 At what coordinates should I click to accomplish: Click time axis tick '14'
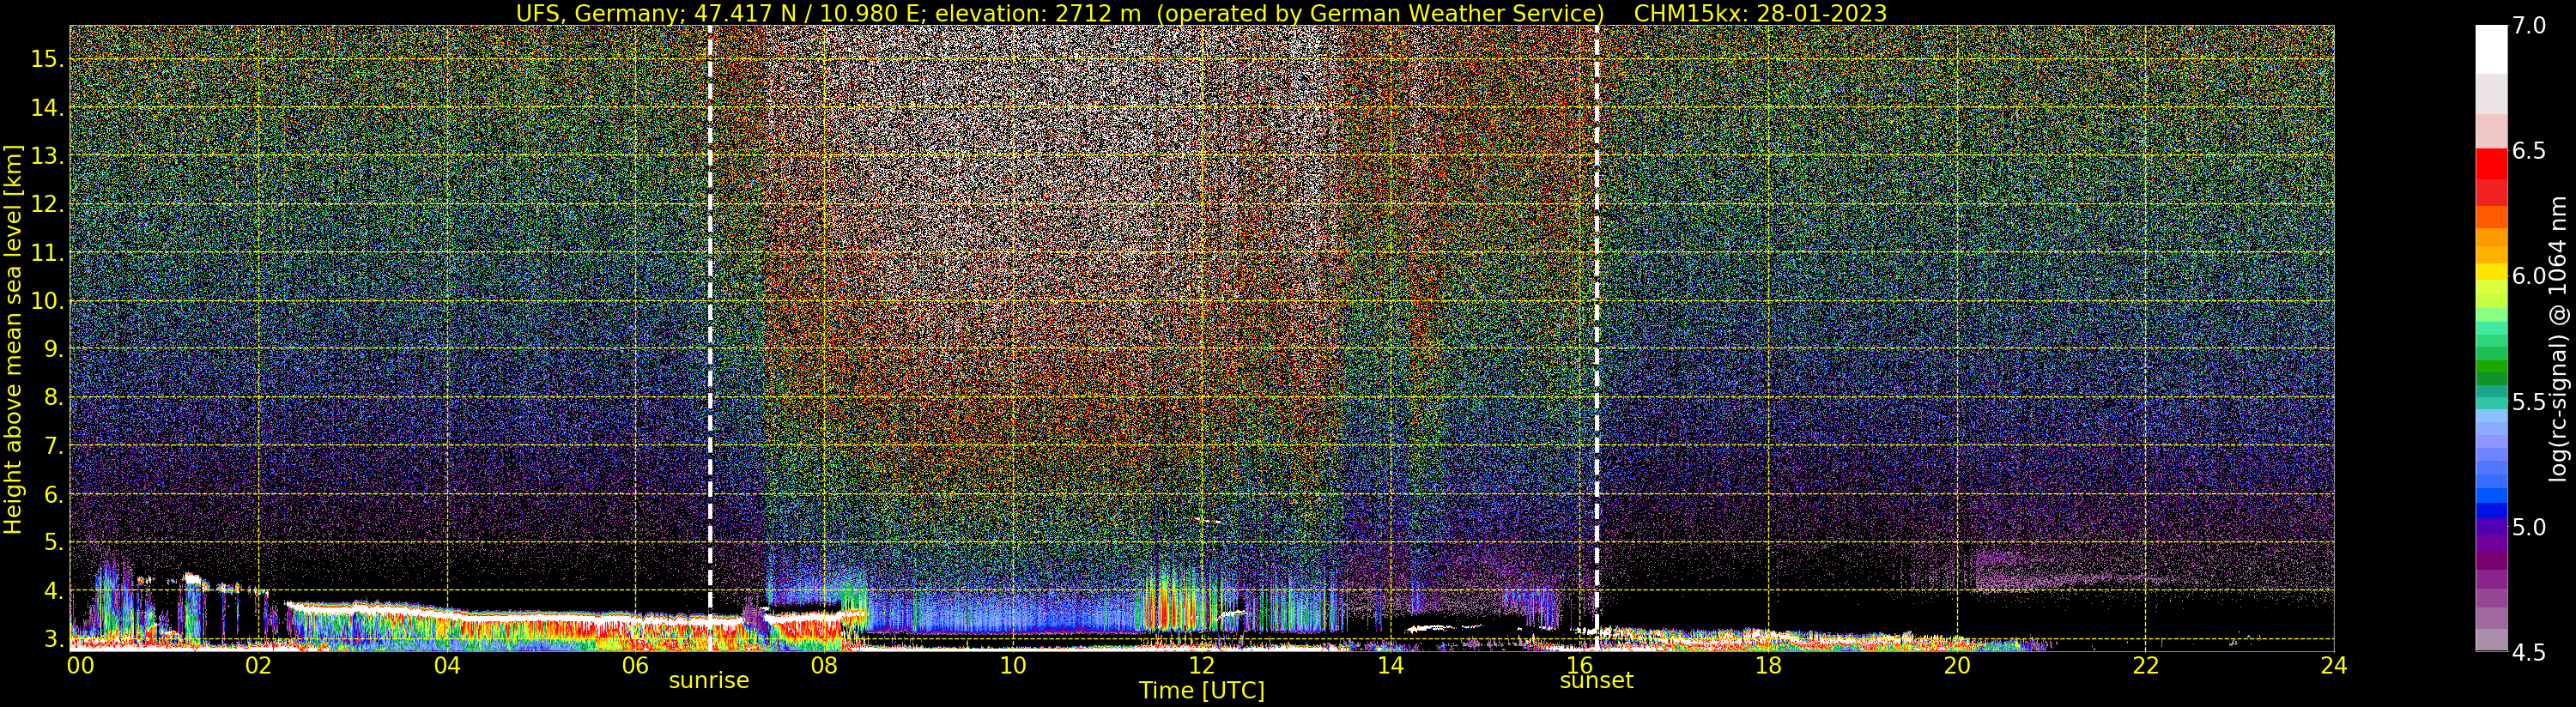point(1390,666)
